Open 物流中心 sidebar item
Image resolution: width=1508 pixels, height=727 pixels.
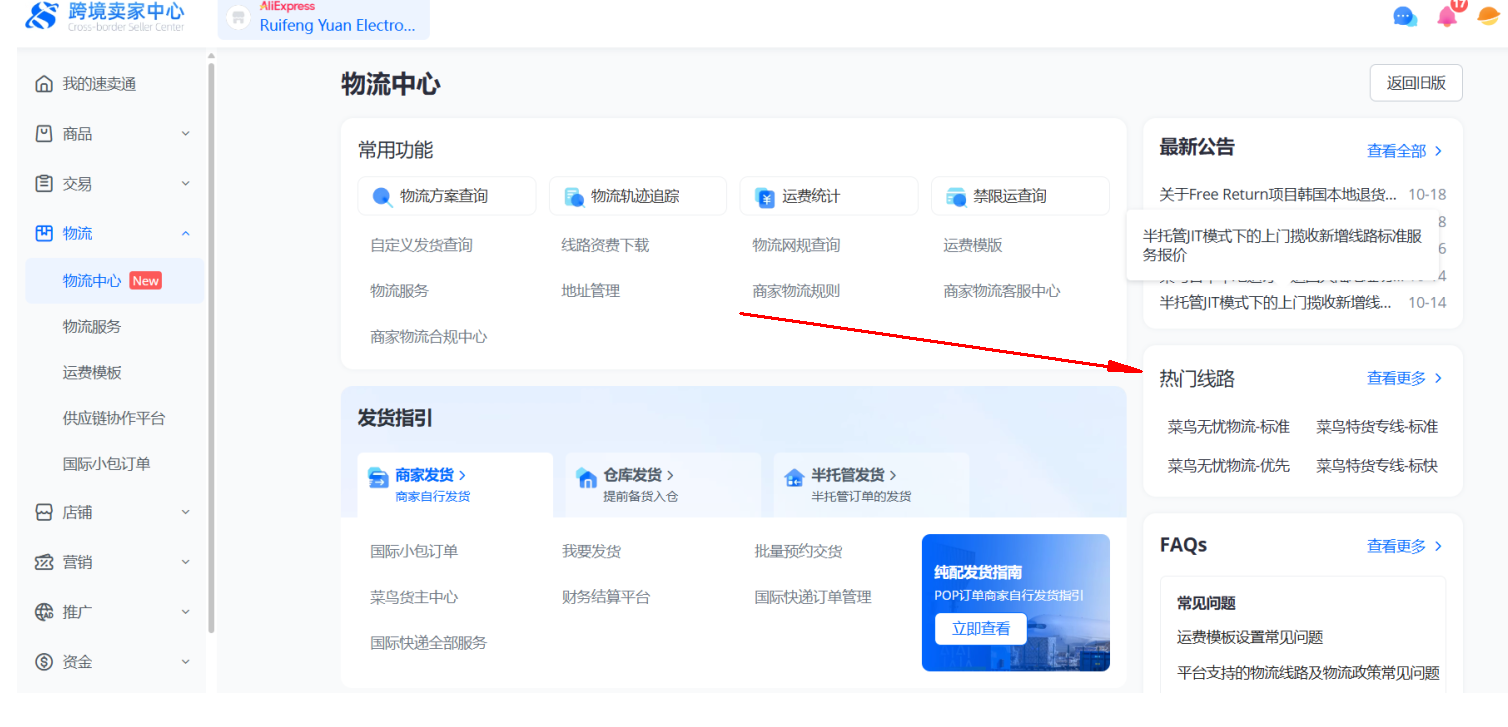[x=115, y=281]
